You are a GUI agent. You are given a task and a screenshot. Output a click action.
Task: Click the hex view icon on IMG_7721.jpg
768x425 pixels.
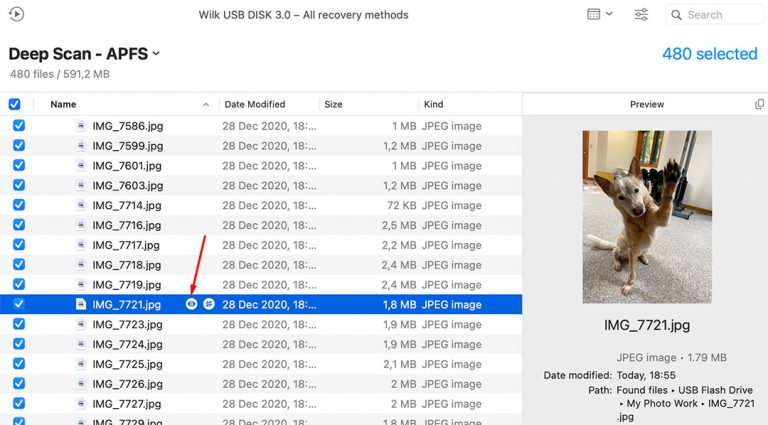(209, 304)
